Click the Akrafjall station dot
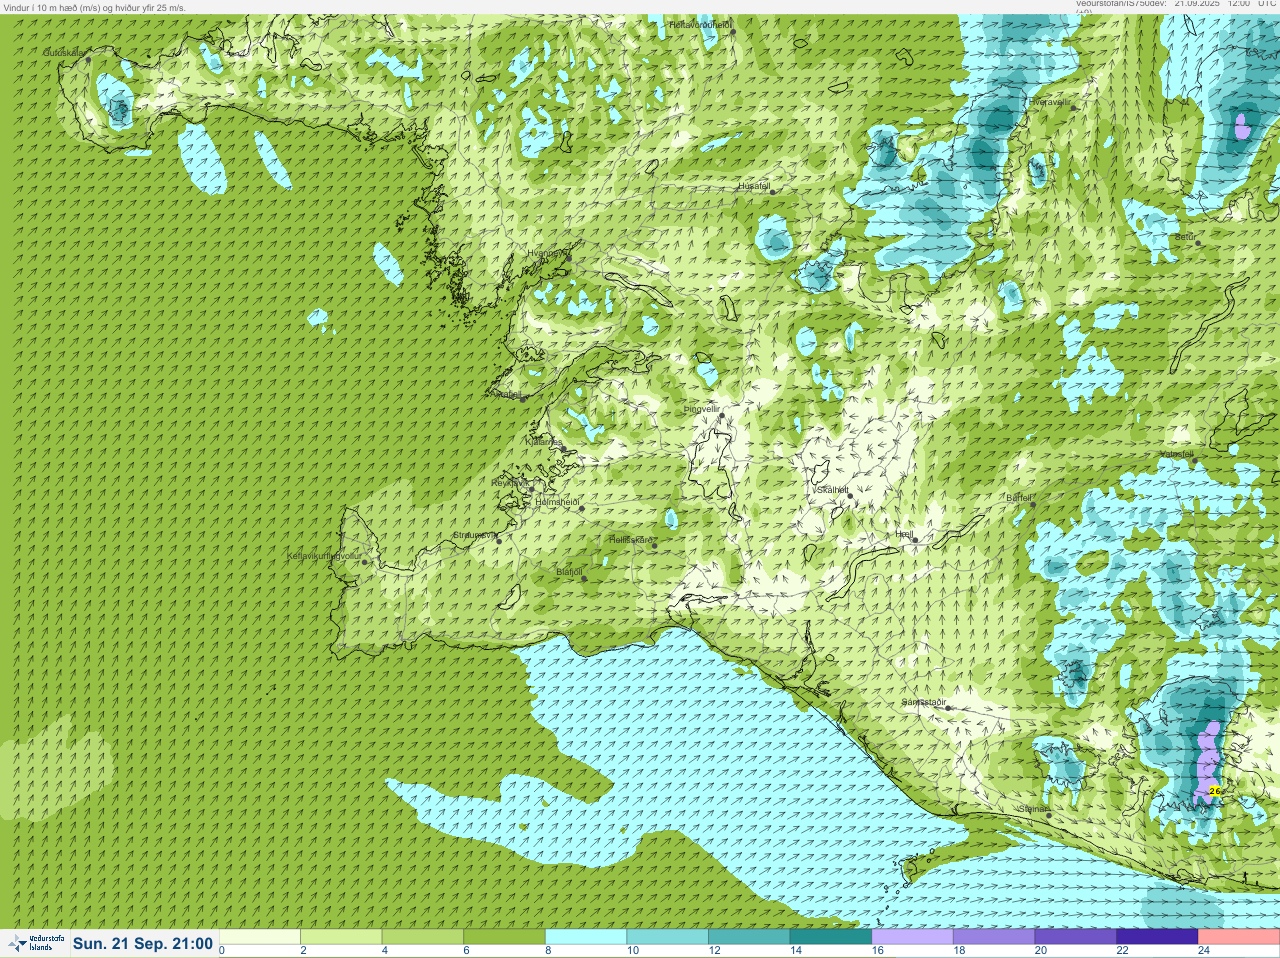 pyautogui.click(x=524, y=399)
